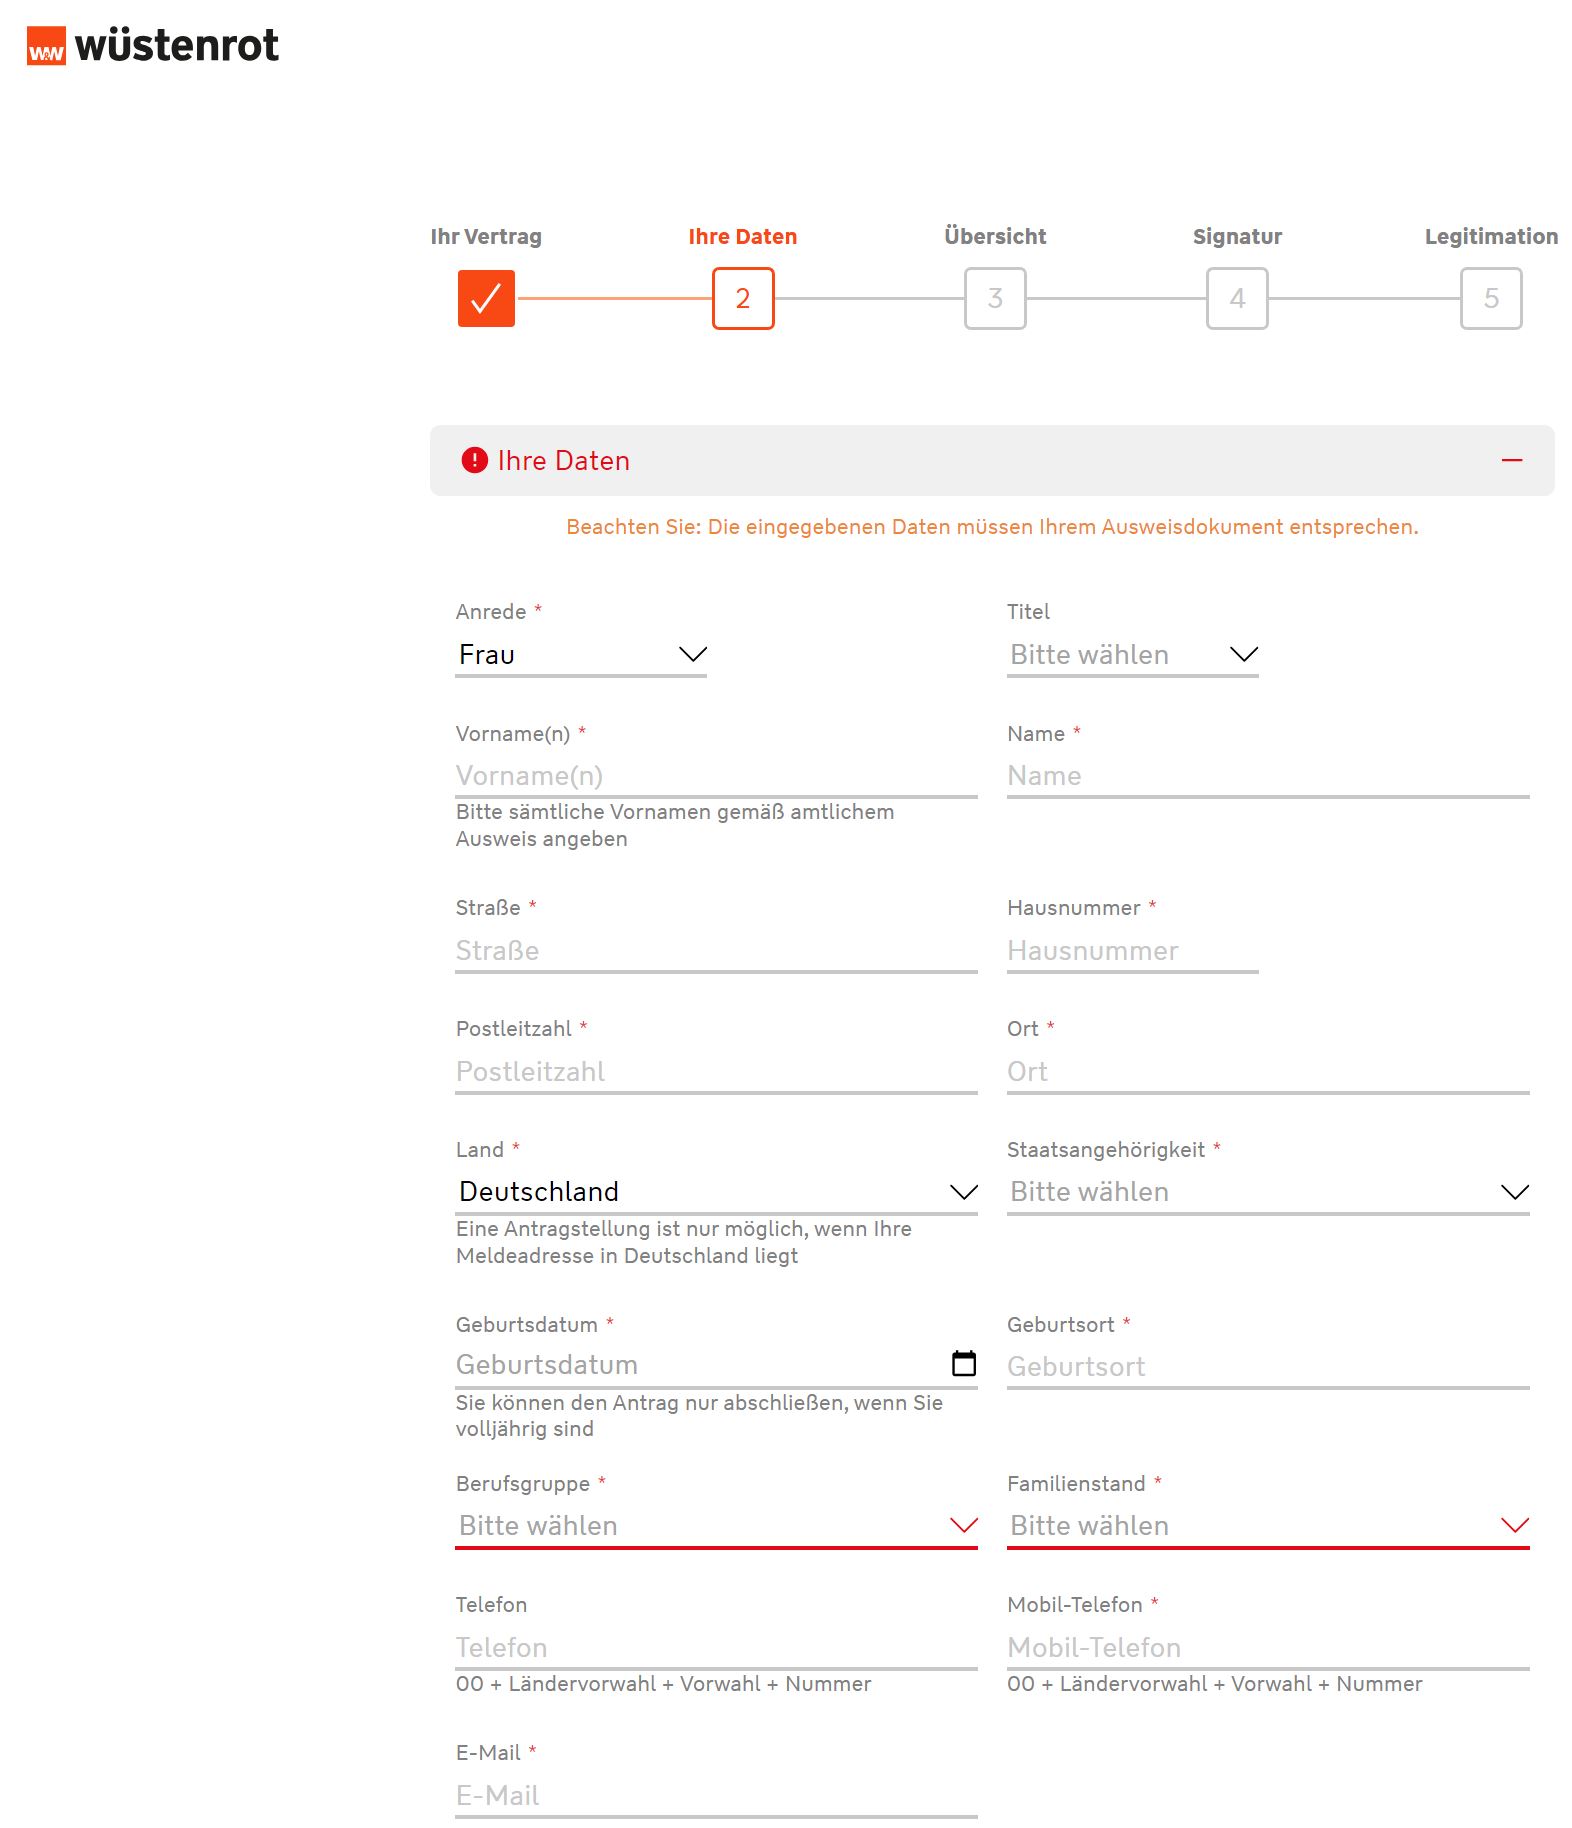Click the 'Beachten Sie' orange notice text
The height and width of the screenshot is (1828, 1572).
tap(992, 527)
